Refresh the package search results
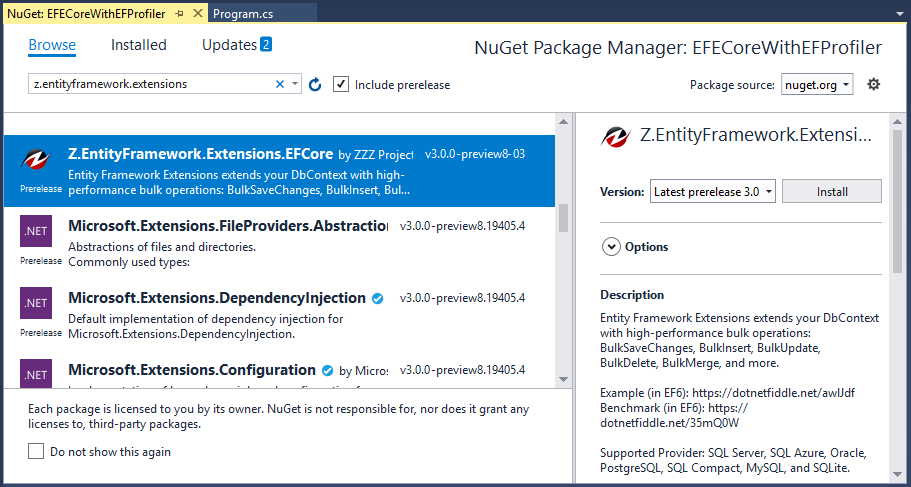This screenshot has width=911, height=487. [x=315, y=85]
